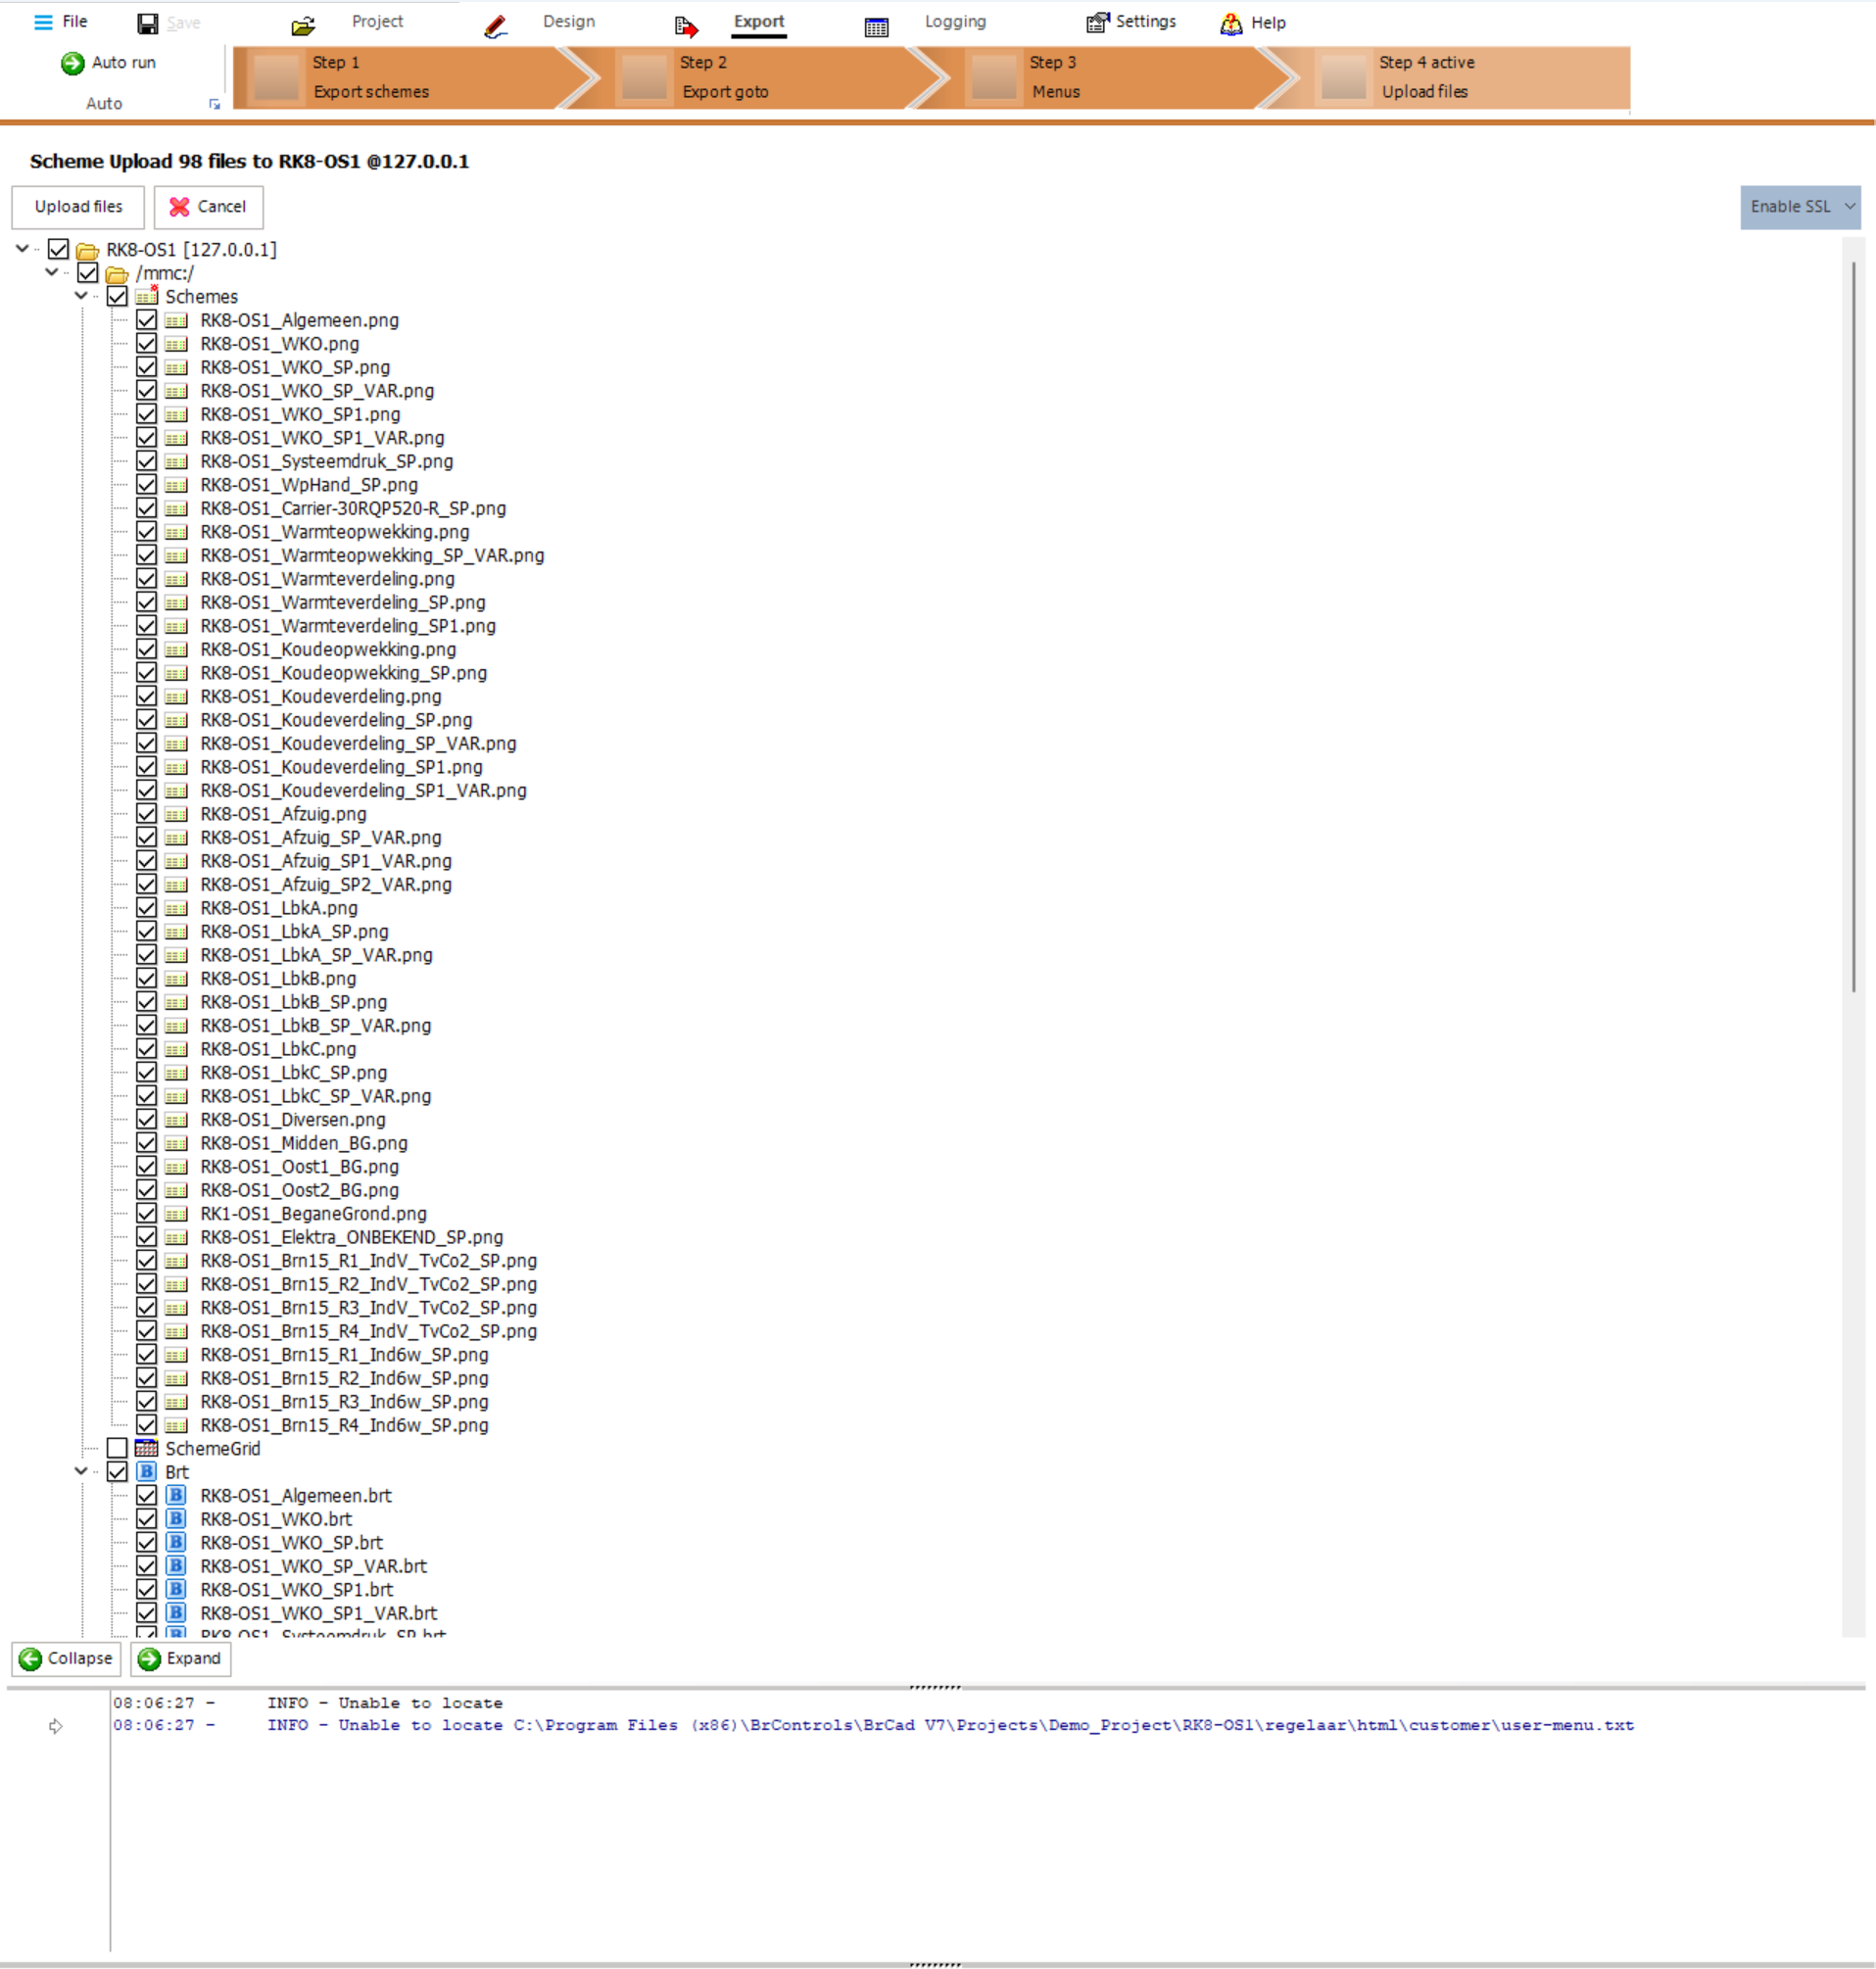
Task: Click the green Auto run arrow icon
Action: coord(73,63)
